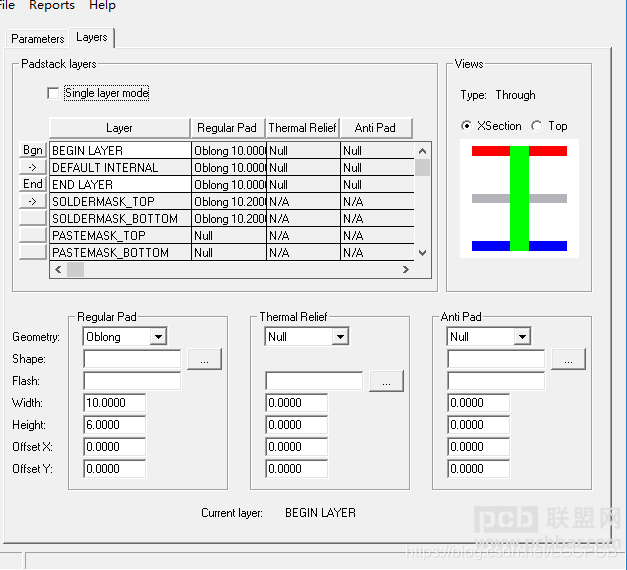Click Regular Pad Height field
Screen dimensions: 627x570
pos(115,425)
